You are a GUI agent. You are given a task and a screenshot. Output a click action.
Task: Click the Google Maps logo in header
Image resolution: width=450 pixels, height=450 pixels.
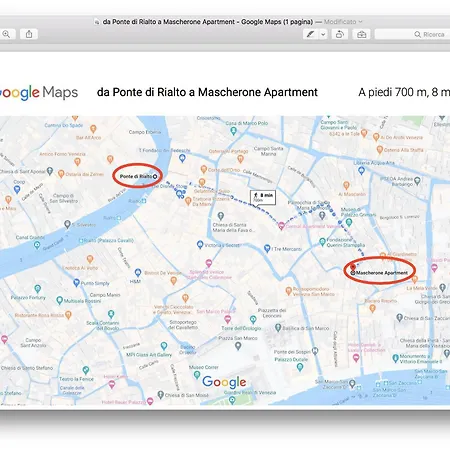pos(39,92)
